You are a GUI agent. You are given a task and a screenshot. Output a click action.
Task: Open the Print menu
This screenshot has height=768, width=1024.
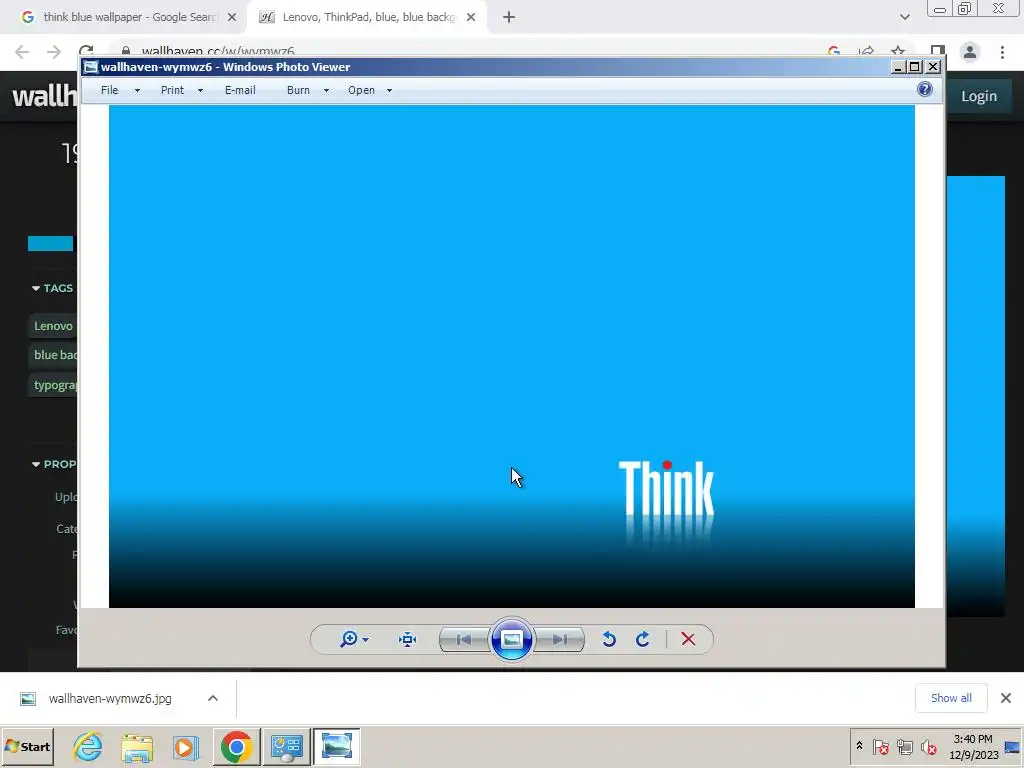172,90
